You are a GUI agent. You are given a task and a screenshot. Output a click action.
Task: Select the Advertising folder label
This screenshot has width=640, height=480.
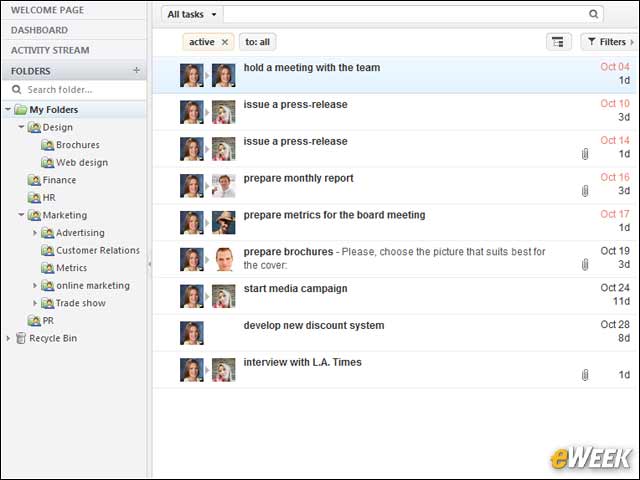coord(80,233)
